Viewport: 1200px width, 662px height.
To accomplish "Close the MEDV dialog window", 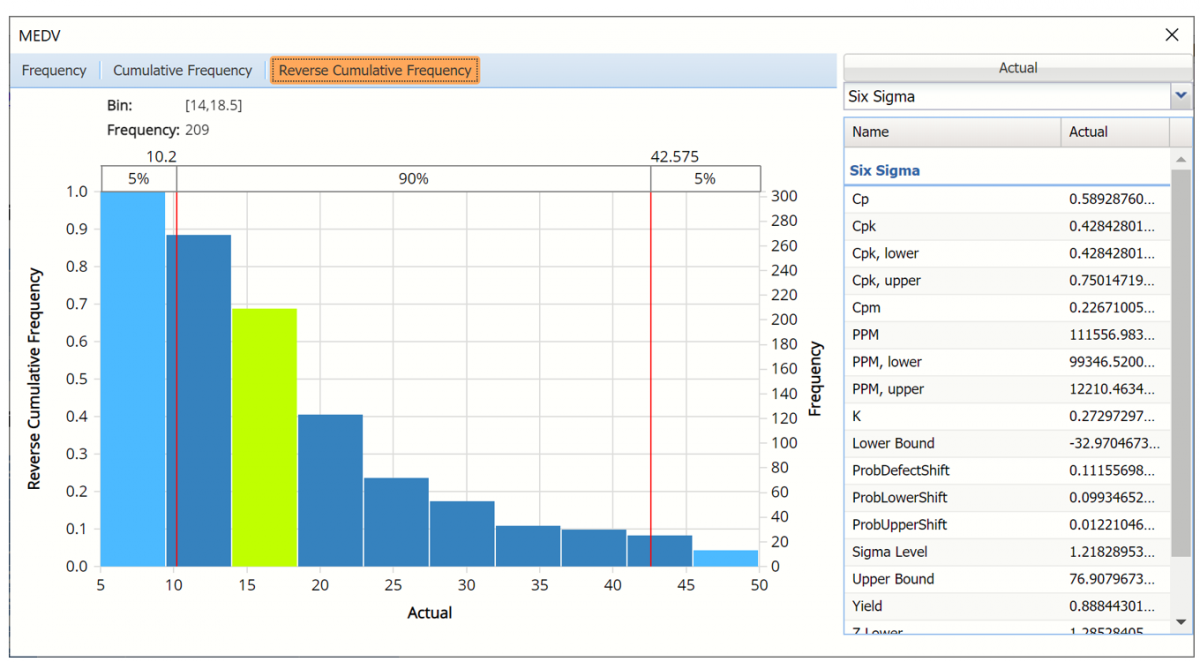I will 1172,35.
